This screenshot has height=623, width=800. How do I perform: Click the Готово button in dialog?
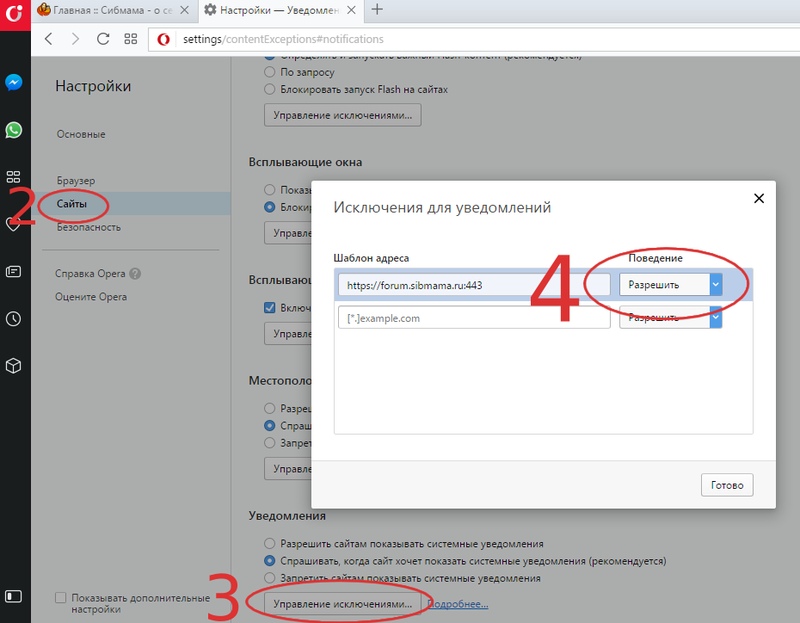[x=726, y=485]
